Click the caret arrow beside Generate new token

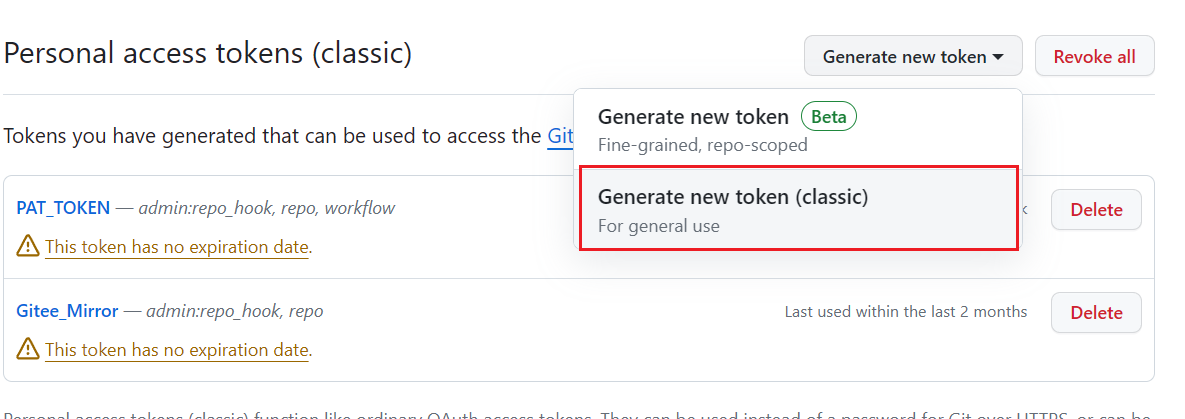pyautogui.click(x=998, y=57)
